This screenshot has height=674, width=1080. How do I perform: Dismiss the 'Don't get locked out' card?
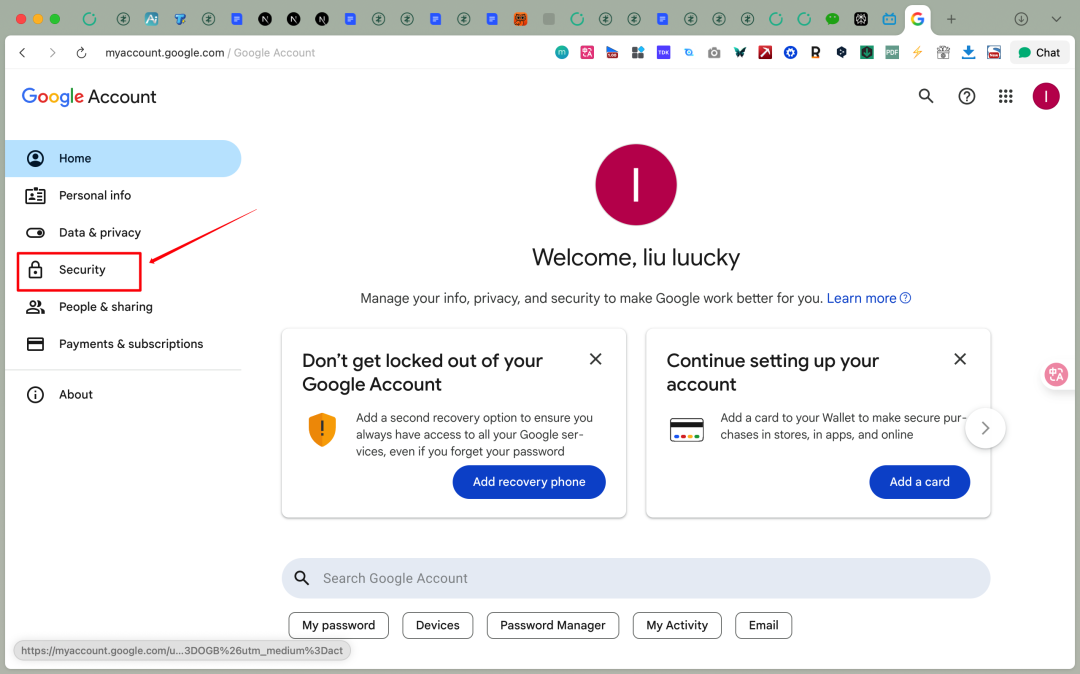596,359
